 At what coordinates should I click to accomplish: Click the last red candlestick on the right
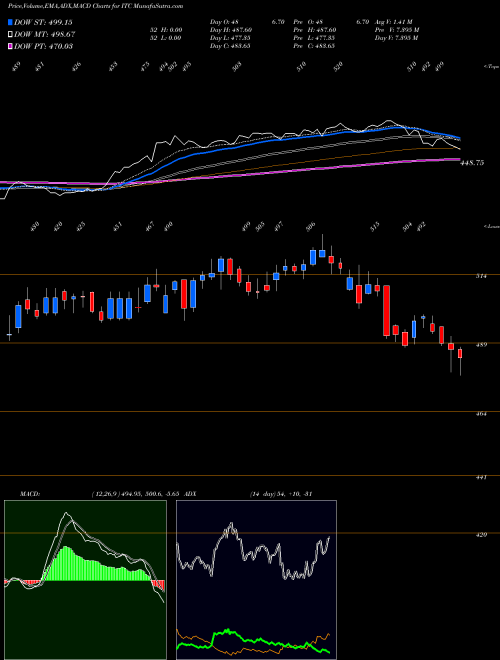460,353
